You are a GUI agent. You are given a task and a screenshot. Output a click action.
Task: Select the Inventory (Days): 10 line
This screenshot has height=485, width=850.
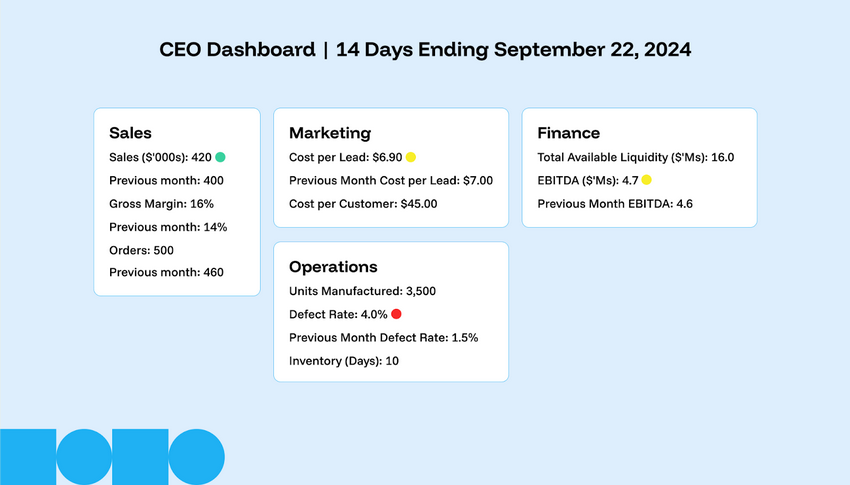(344, 360)
